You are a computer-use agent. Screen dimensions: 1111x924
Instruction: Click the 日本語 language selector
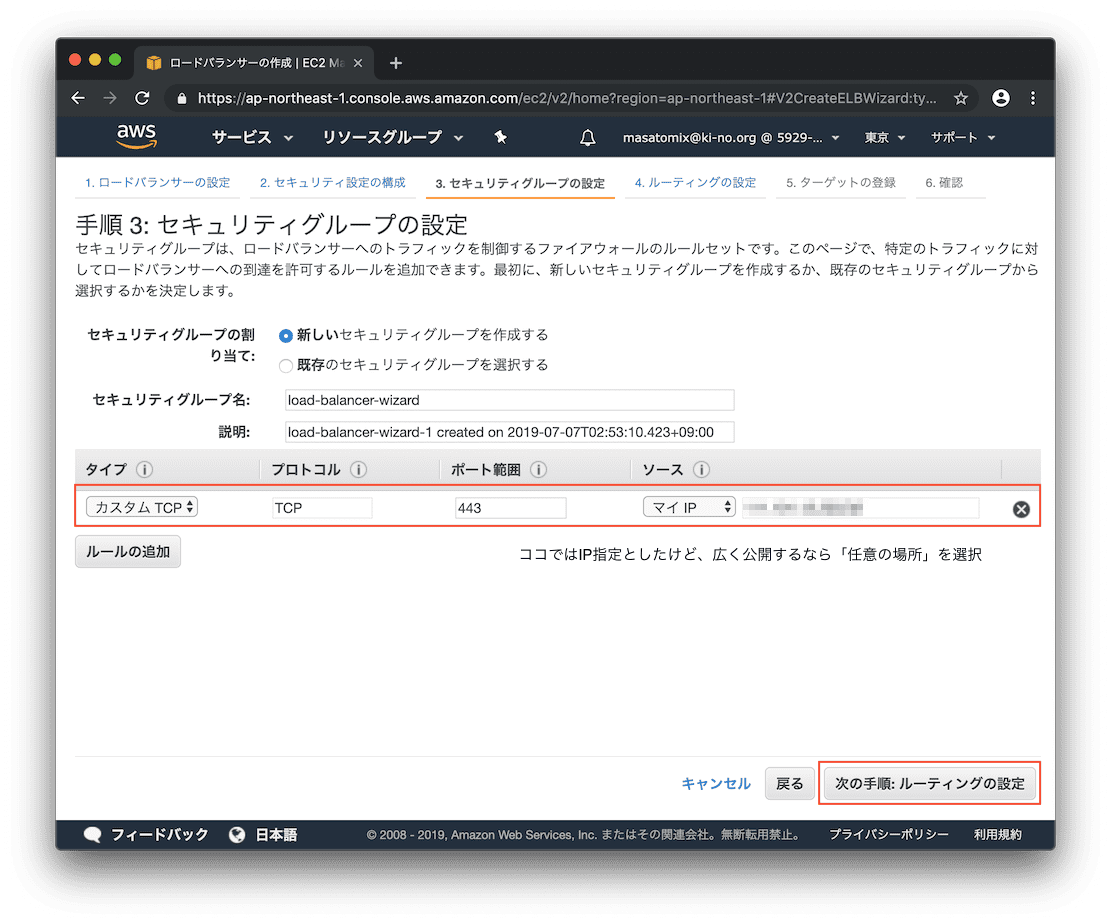276,835
